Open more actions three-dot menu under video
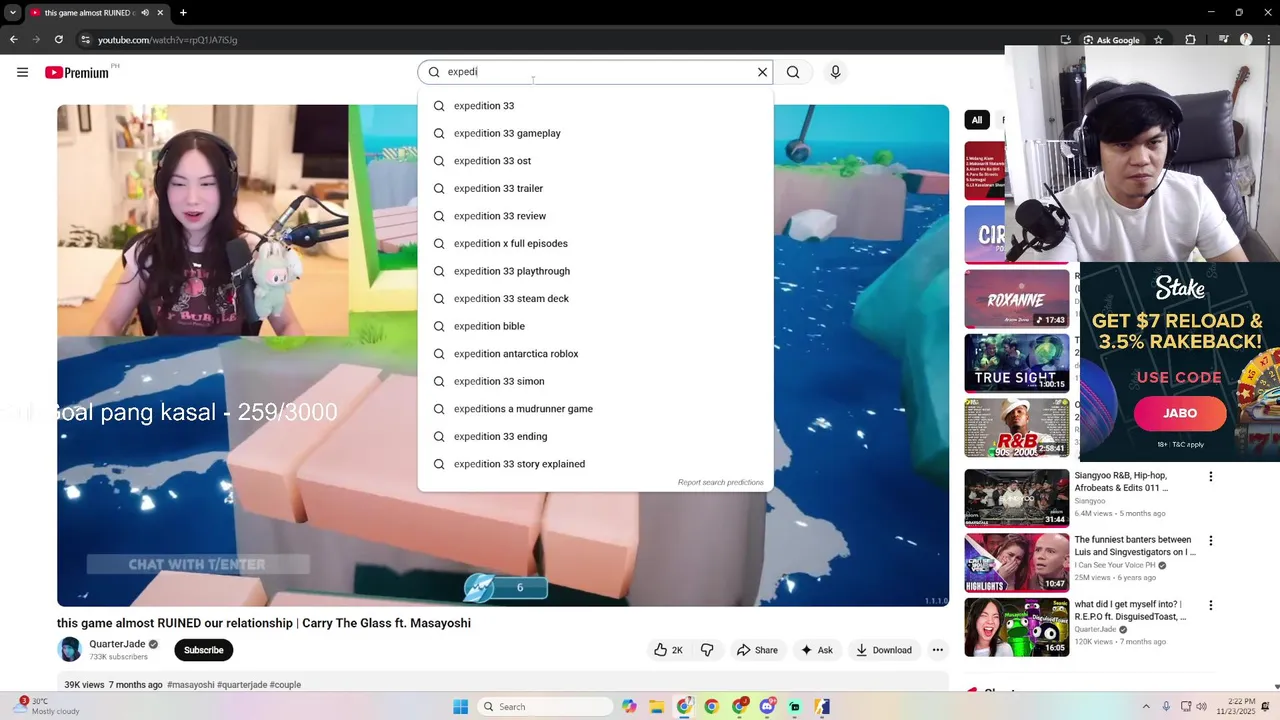Image resolution: width=1280 pixels, height=720 pixels. point(938,650)
